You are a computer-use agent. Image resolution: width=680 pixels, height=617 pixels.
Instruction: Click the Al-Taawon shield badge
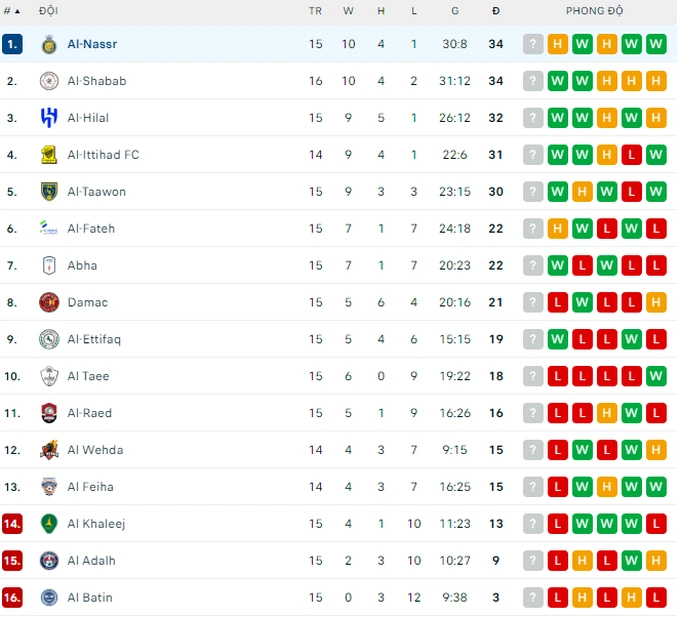click(x=49, y=192)
